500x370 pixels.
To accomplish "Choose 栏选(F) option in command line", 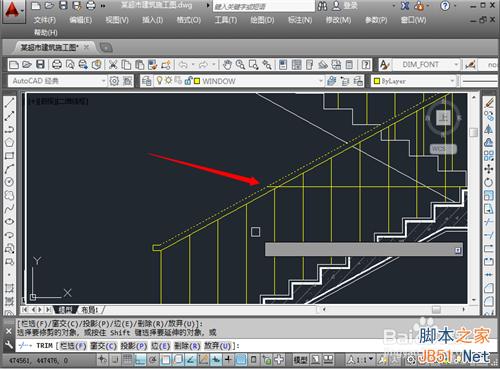I will (73, 346).
